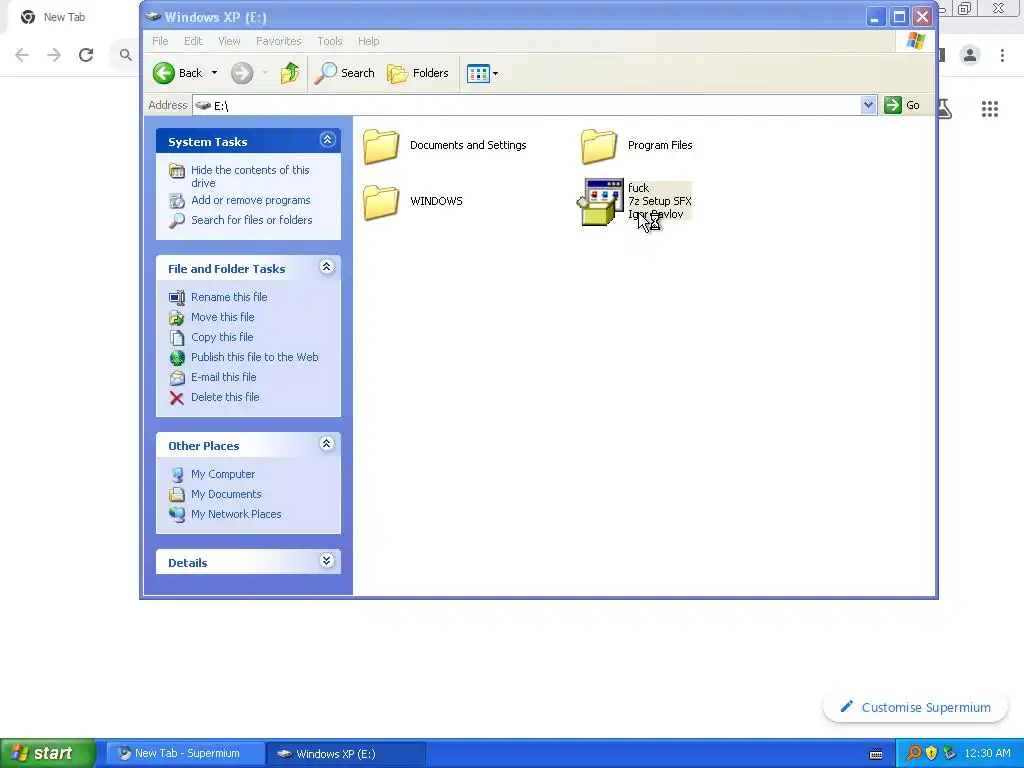Screen dimensions: 1024x768
Task: Go back with the green Back arrow
Action: pos(178,73)
